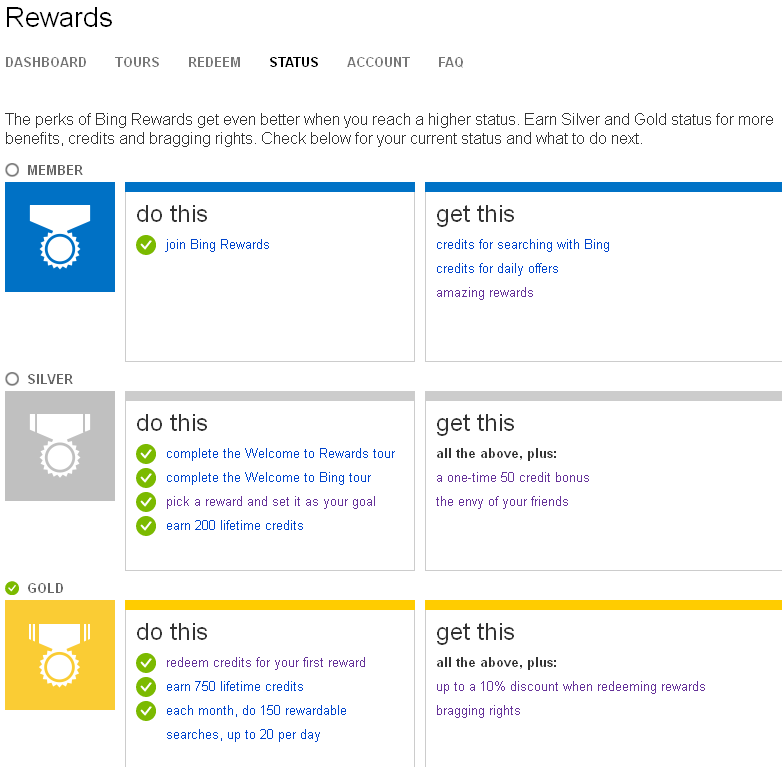Open redeem credits for your first reward

(266, 662)
